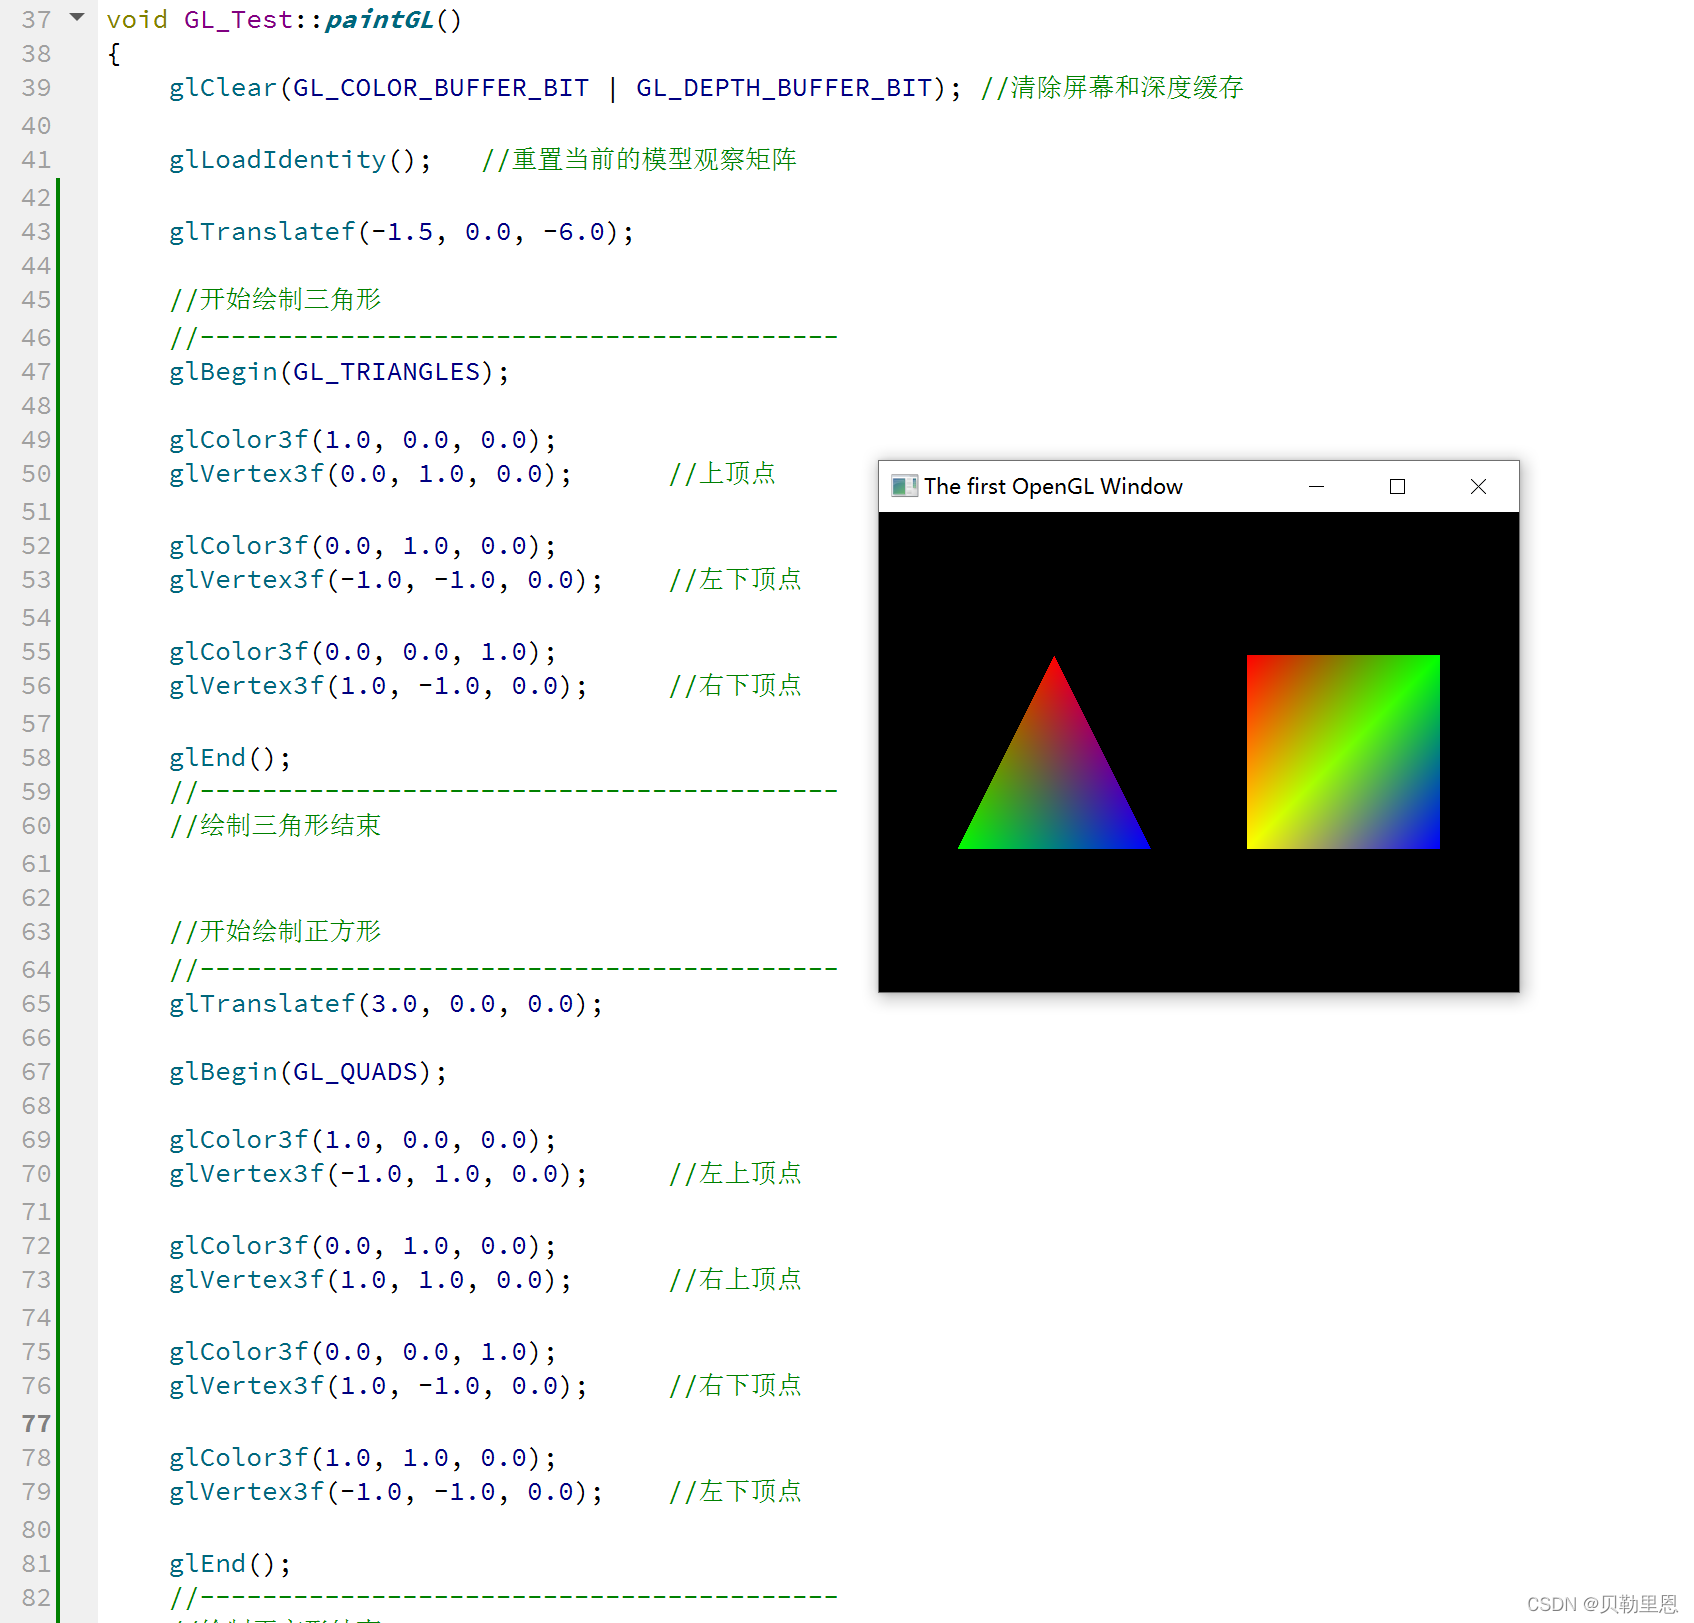
Task: Click the title 'The first OpenGL Window'
Action: [1053, 486]
